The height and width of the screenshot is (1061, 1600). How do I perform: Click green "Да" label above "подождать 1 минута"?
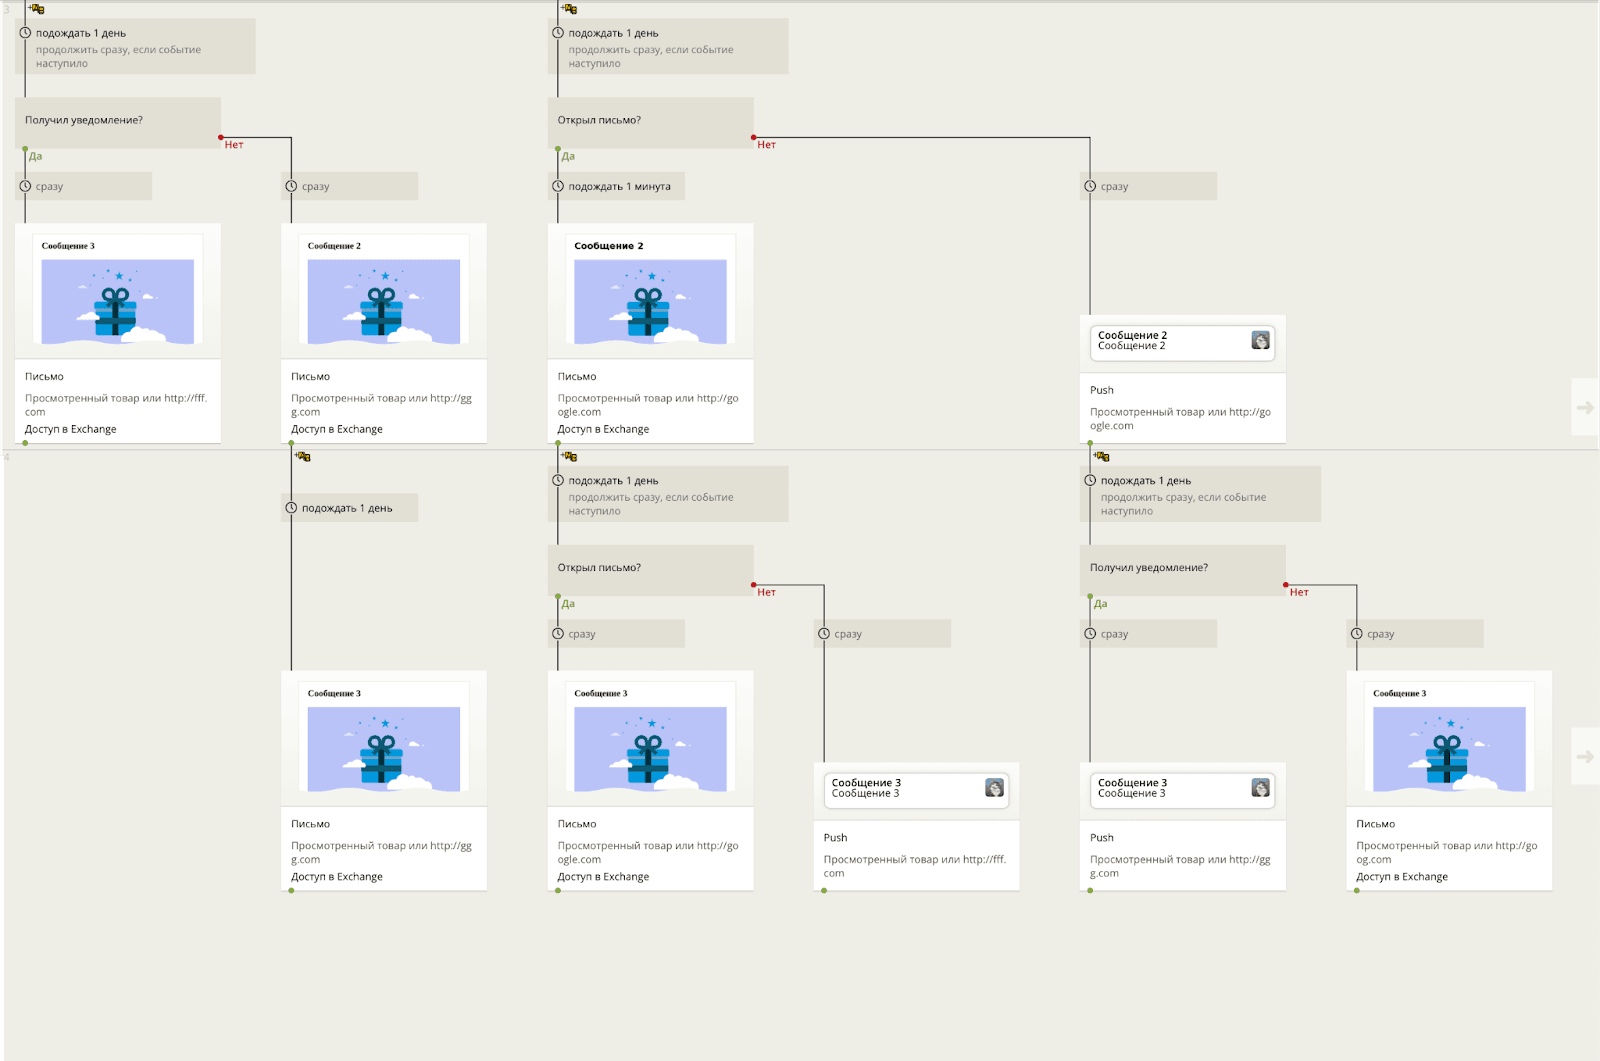tap(568, 156)
